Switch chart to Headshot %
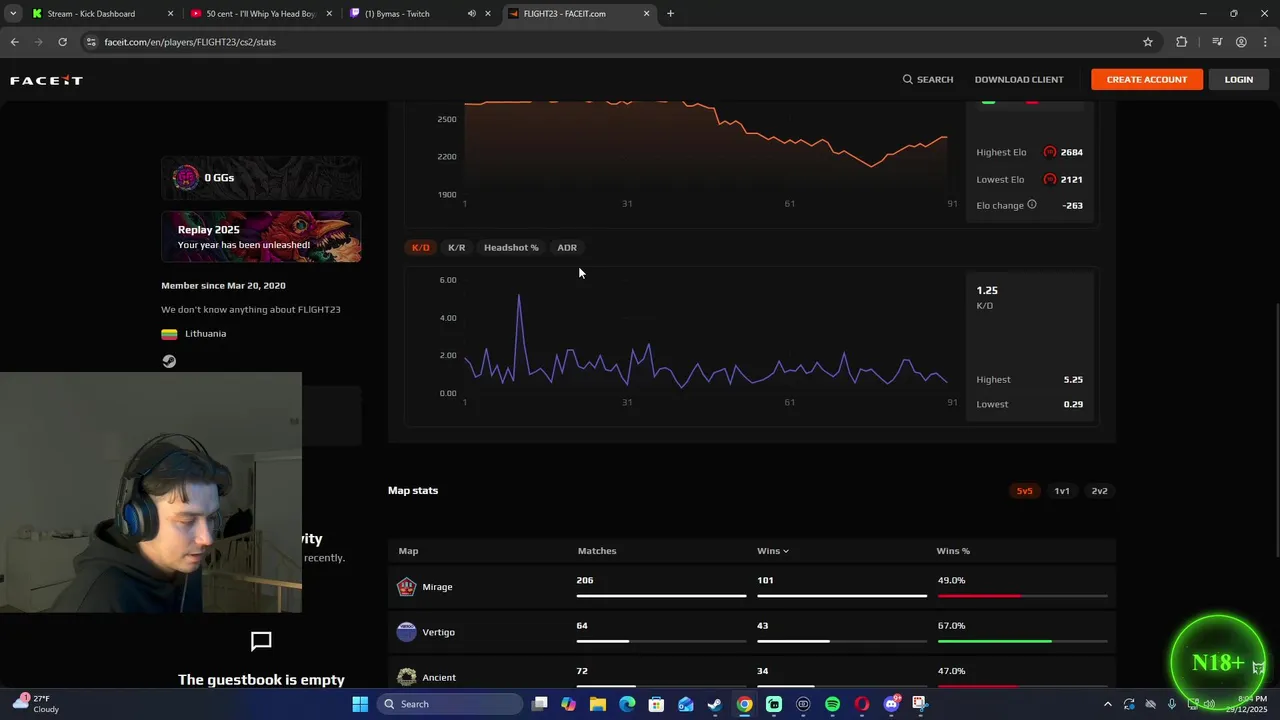The width and height of the screenshot is (1280, 720). click(511, 247)
